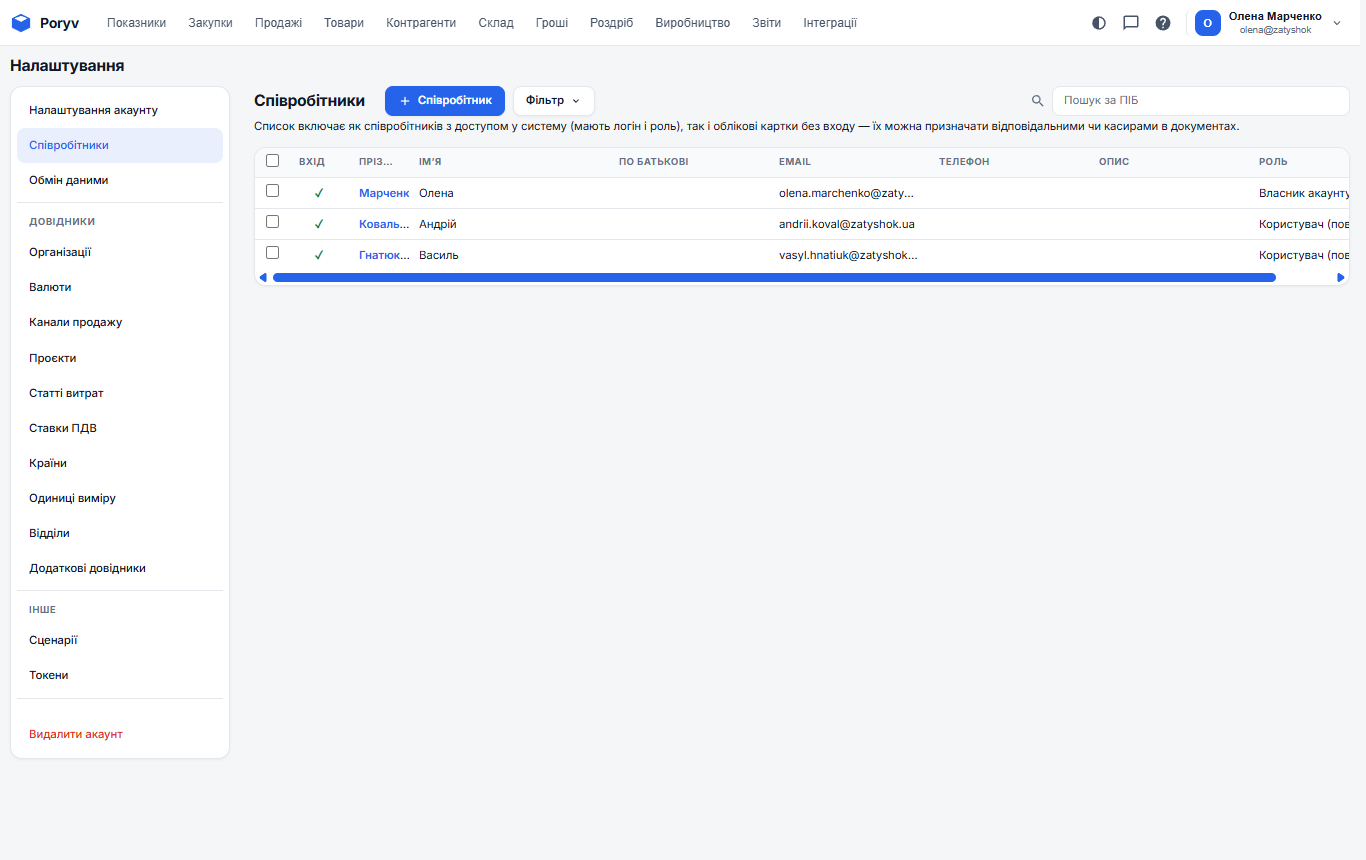Viewport: 1366px width, 860px height.
Task: Toggle the dark/light theme contrast icon
Action: 1099,22
